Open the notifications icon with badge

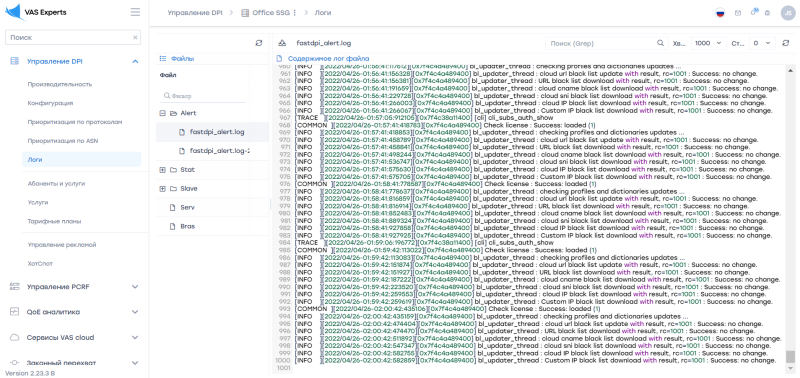coord(754,12)
